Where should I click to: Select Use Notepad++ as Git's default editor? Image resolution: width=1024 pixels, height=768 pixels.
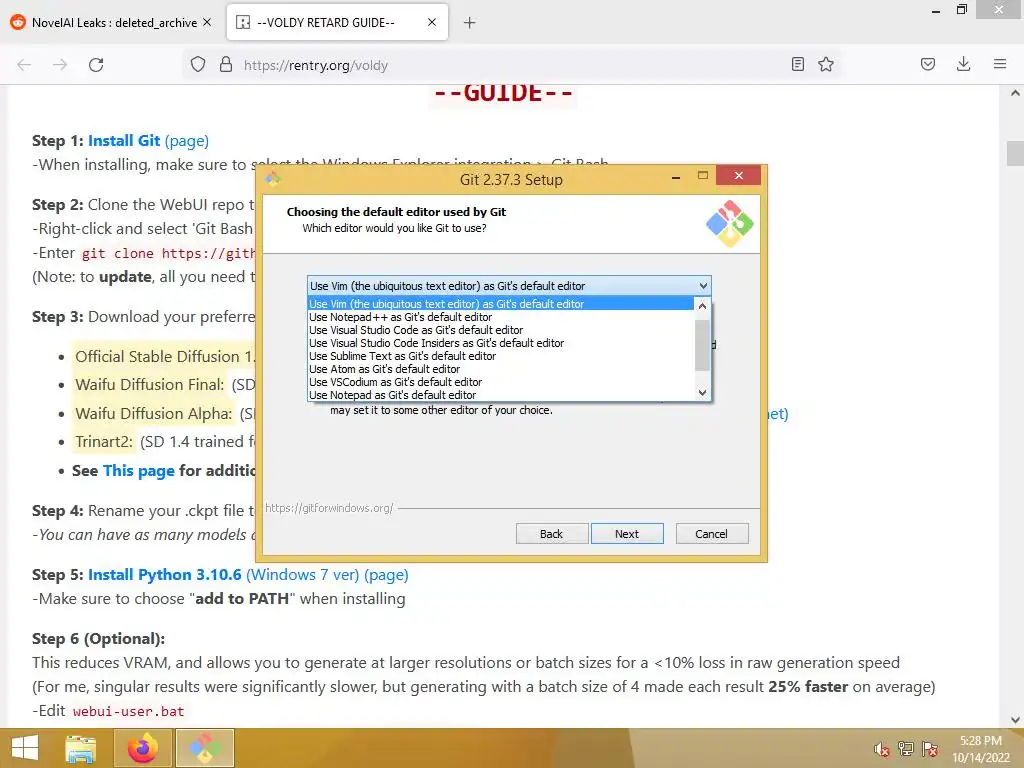pos(500,317)
